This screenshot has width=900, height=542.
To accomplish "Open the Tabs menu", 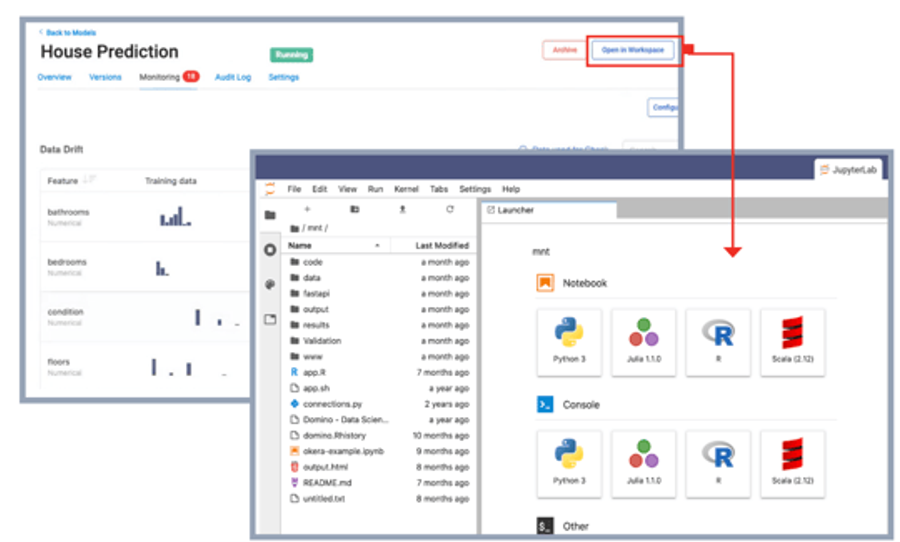I will pos(439,189).
